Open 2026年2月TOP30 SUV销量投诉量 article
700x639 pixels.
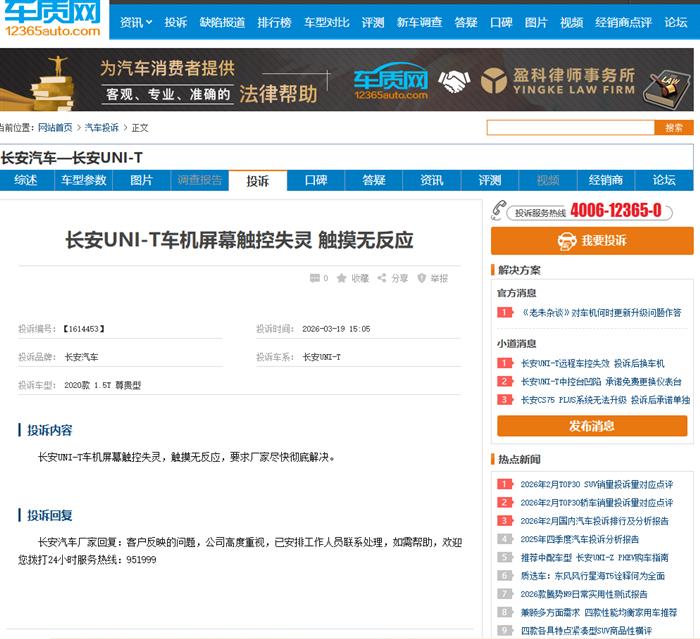(x=596, y=485)
